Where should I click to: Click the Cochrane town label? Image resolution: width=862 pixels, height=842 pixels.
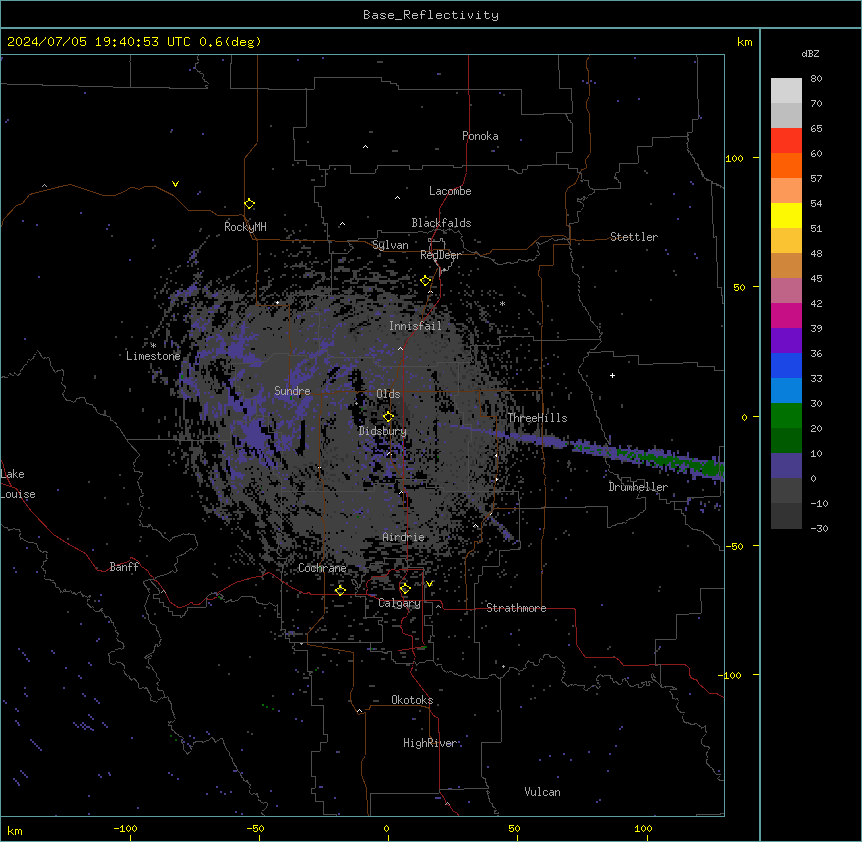pyautogui.click(x=322, y=568)
